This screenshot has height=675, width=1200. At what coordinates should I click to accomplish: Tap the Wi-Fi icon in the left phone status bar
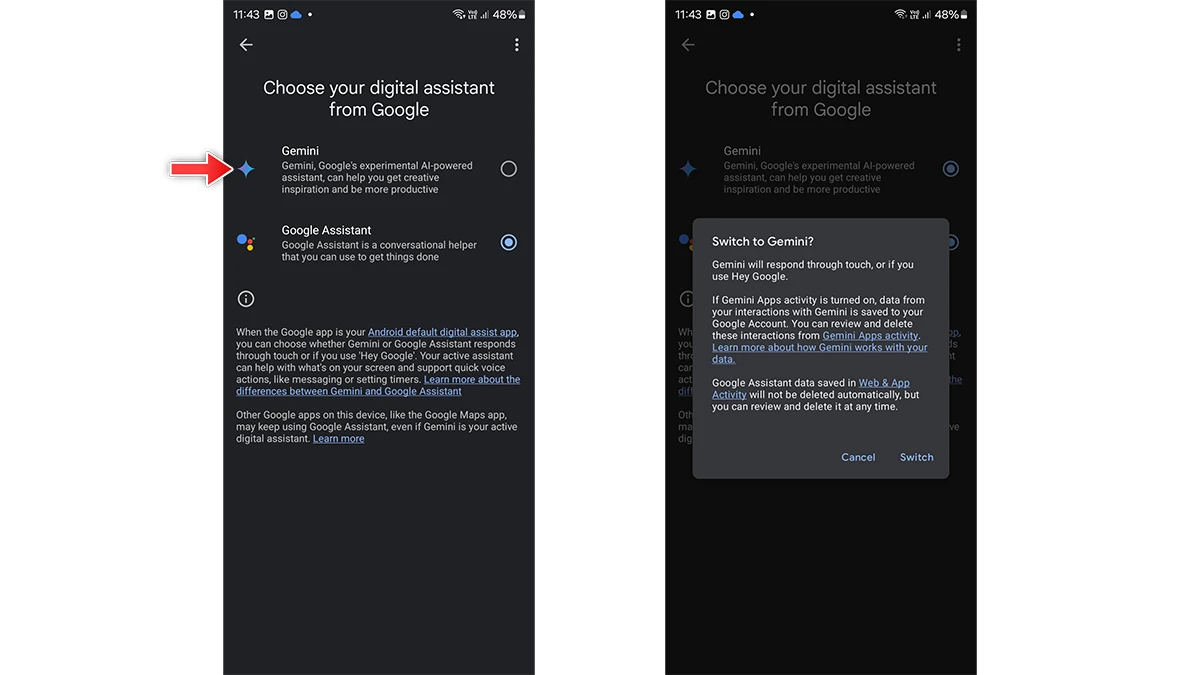coord(459,15)
